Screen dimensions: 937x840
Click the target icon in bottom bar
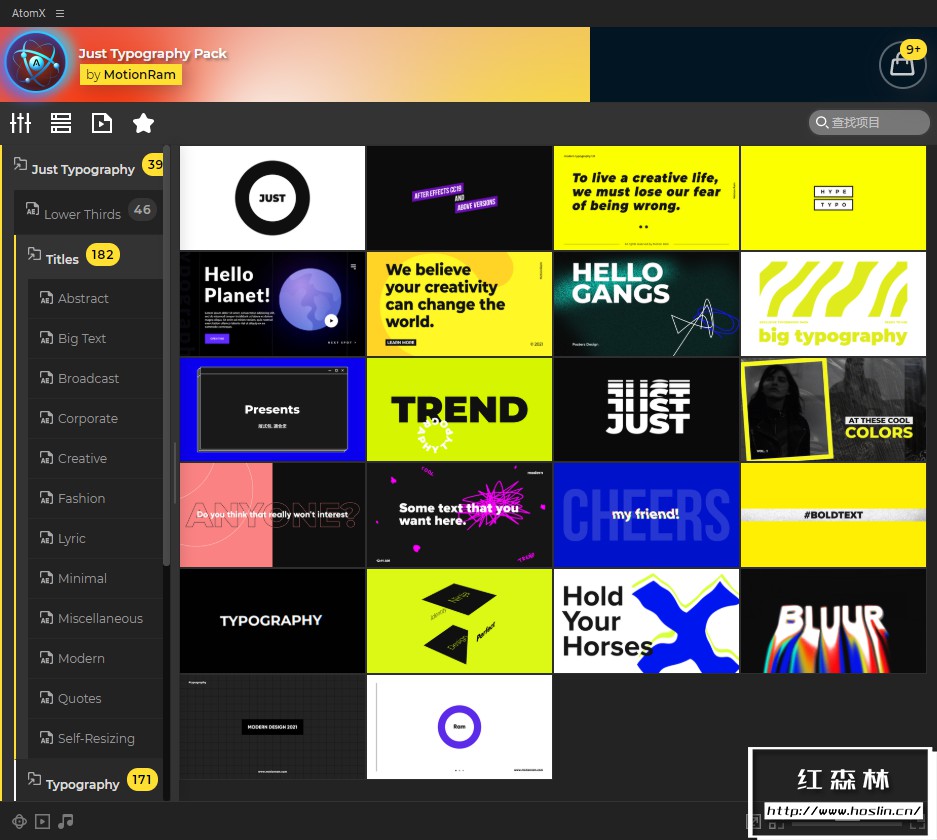coord(19,821)
